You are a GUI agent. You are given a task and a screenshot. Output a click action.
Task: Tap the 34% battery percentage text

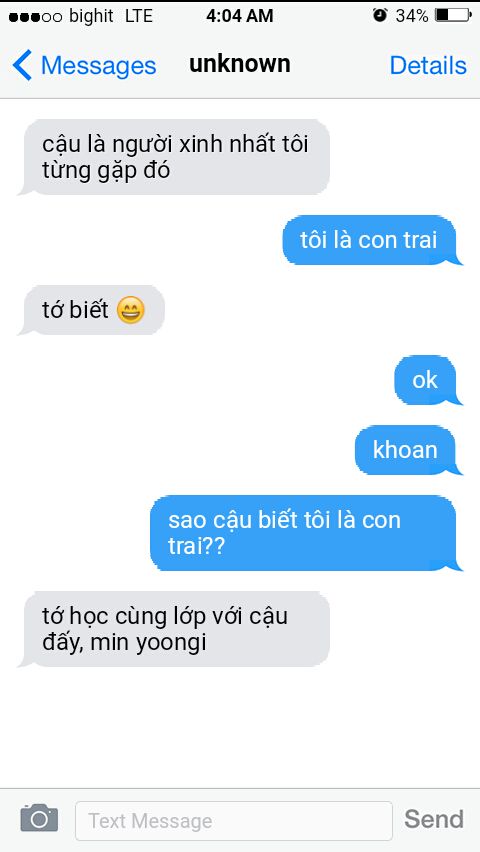tap(412, 16)
